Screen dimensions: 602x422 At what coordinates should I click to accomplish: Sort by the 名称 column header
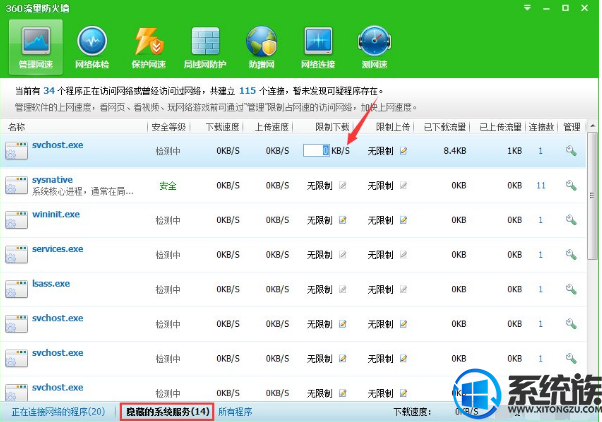tap(17, 127)
